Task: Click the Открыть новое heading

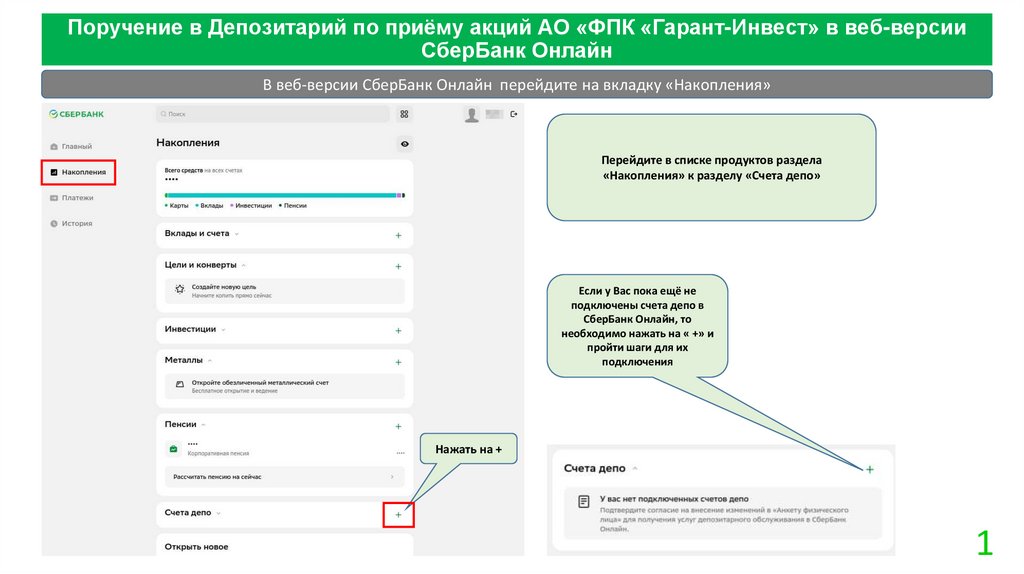Action: [197, 547]
